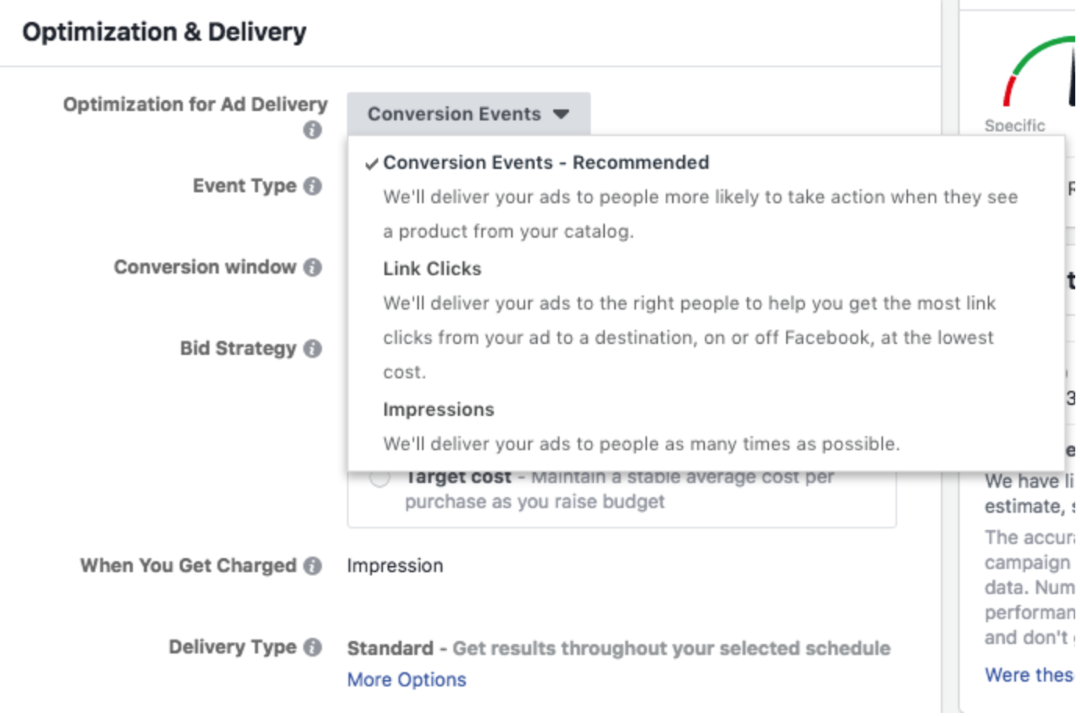Click the Bid Strategy field label
This screenshot has width=1080, height=716.
(238, 349)
